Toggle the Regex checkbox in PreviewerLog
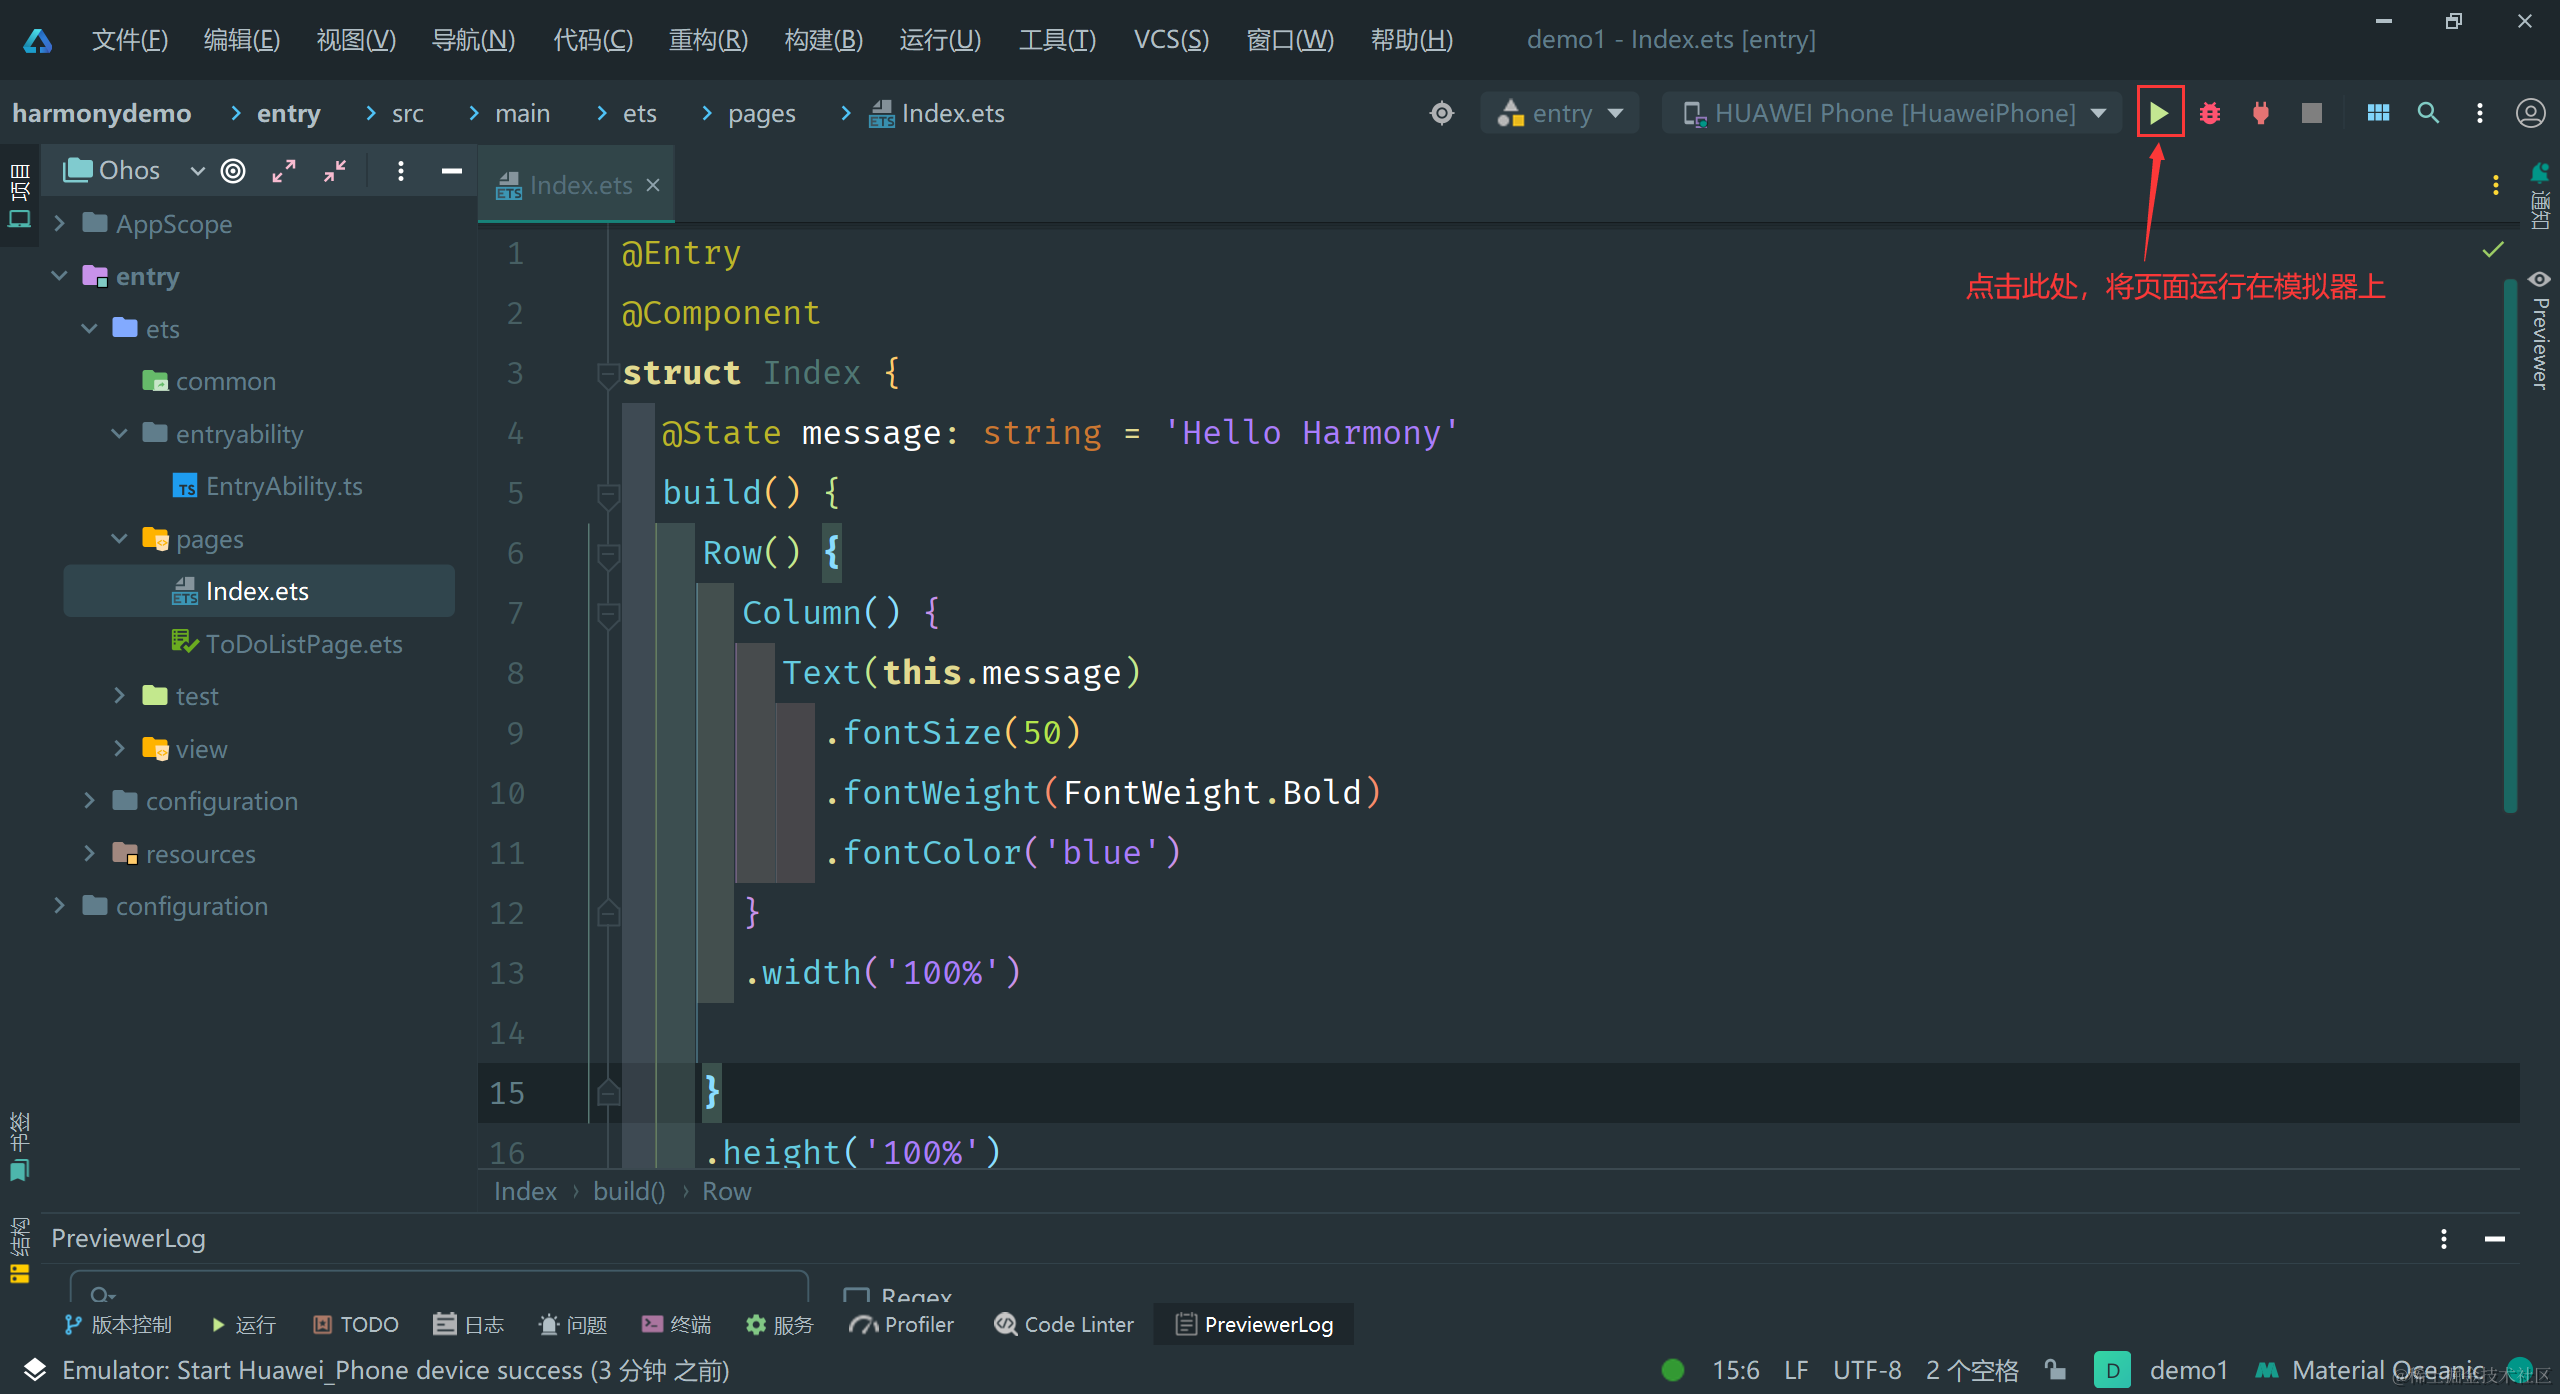Screen dimensions: 2560x1394 (856, 1296)
